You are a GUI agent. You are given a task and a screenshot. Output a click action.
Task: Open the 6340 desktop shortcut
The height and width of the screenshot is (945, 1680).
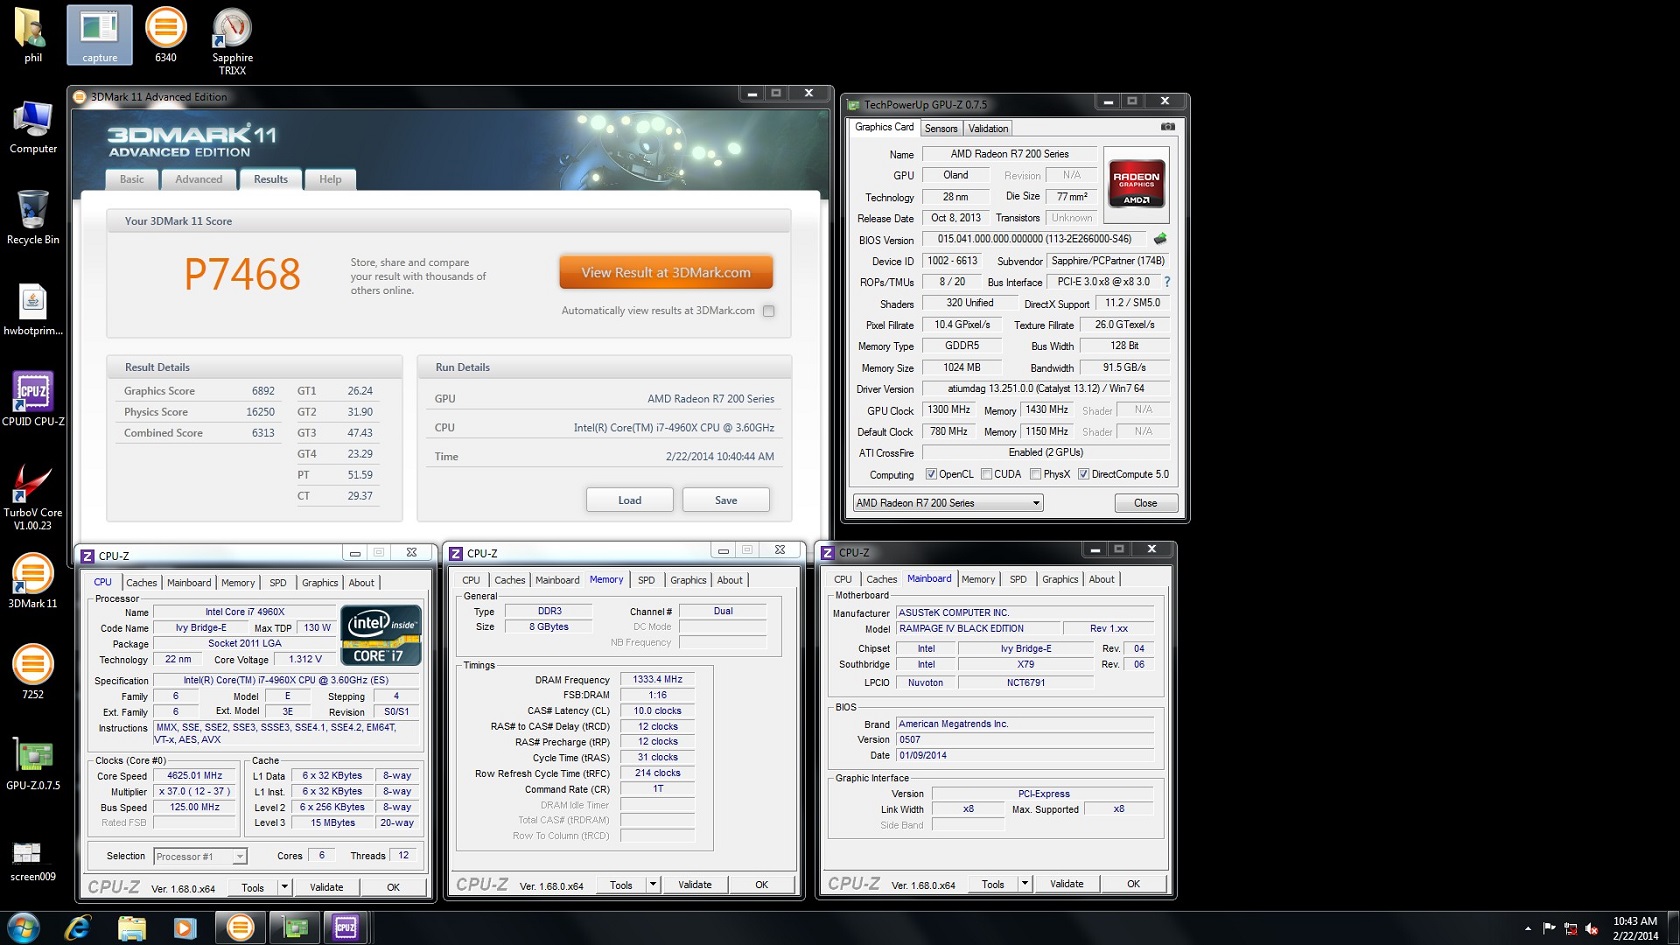tap(166, 34)
